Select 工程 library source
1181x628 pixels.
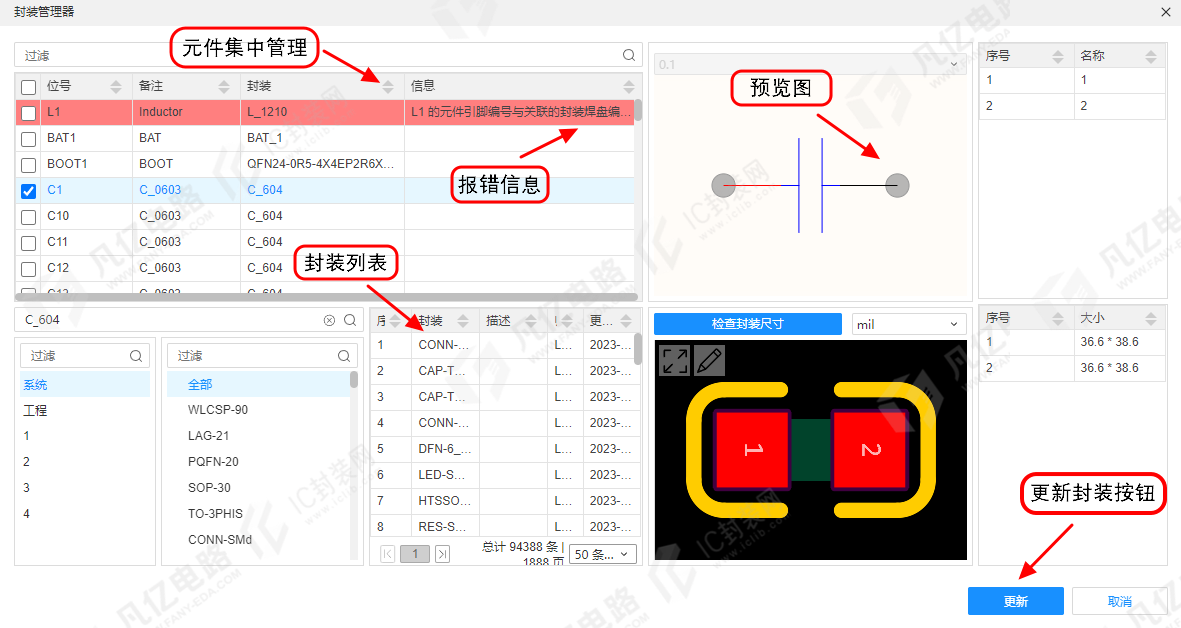click(x=84, y=410)
